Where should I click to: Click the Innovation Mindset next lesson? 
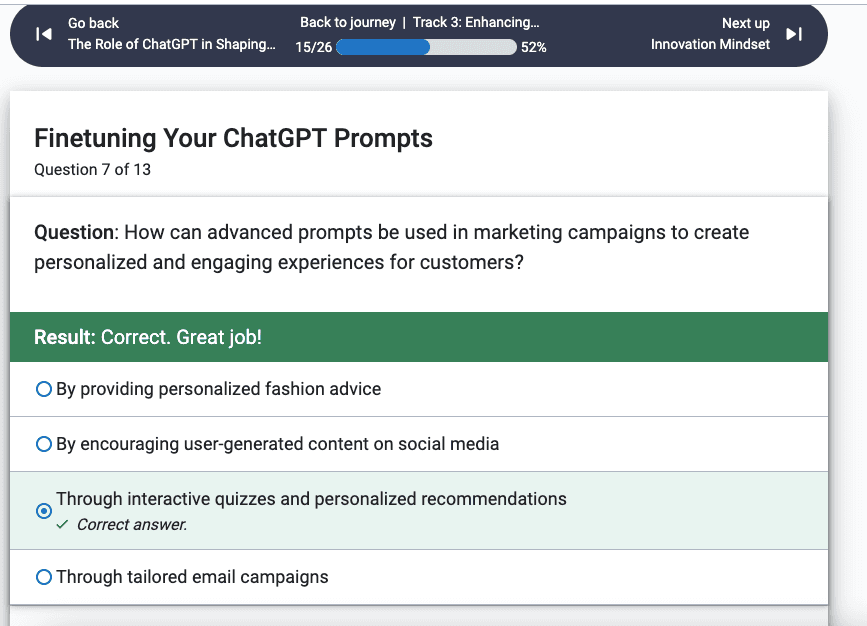(x=710, y=44)
